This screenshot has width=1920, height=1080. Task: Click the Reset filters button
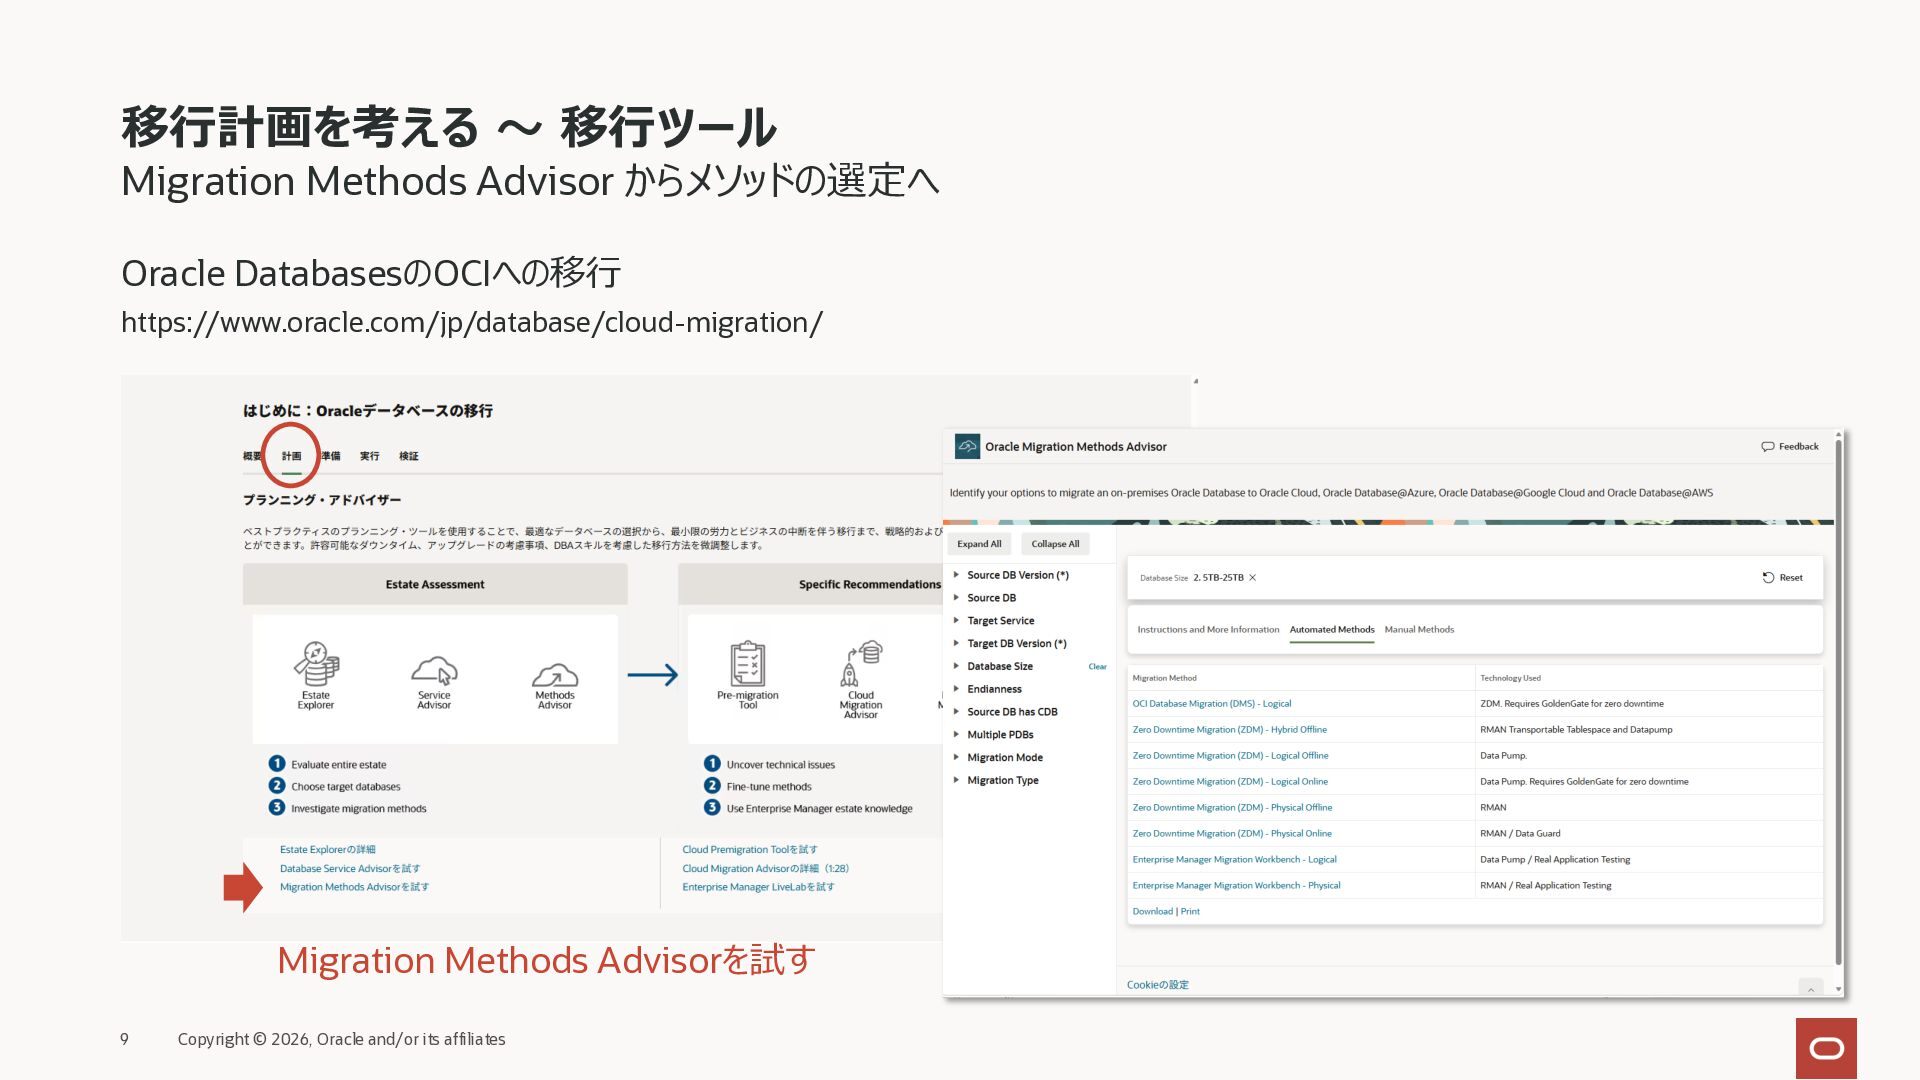[1782, 578]
